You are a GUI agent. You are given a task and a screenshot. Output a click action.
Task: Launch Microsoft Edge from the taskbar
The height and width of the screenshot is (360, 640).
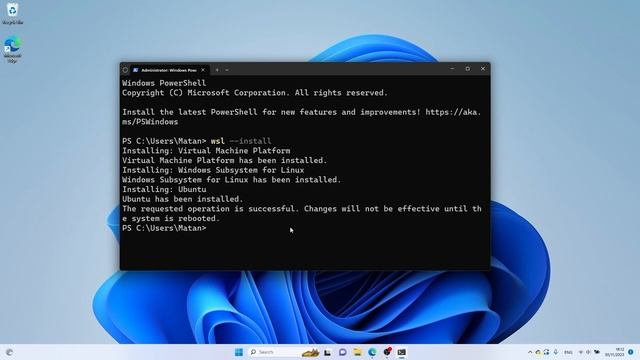pos(372,352)
